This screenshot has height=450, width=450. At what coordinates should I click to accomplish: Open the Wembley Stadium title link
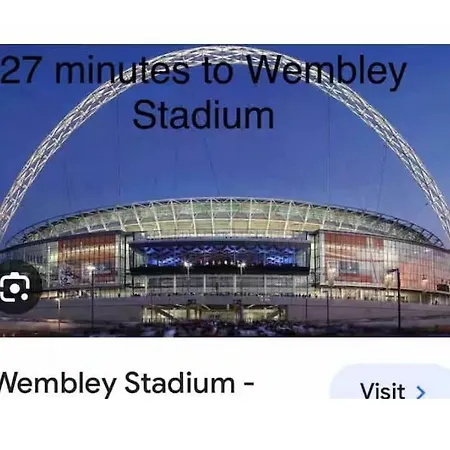coord(127,383)
